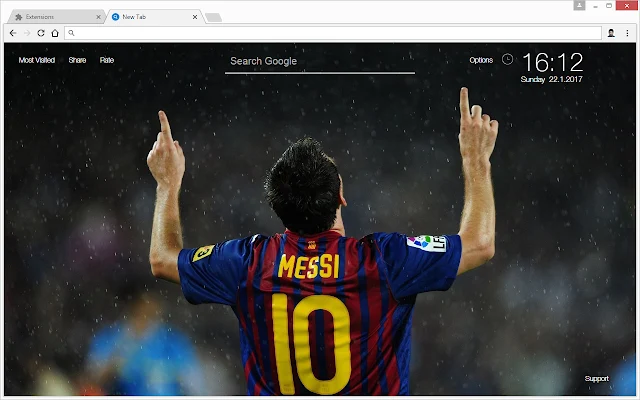Click the Rate link
This screenshot has width=640, height=400.
point(107,60)
